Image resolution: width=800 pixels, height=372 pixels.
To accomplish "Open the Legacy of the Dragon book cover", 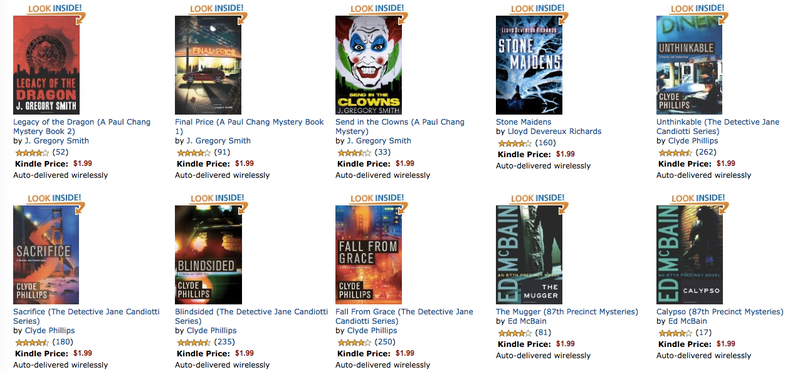I will (x=46, y=65).
